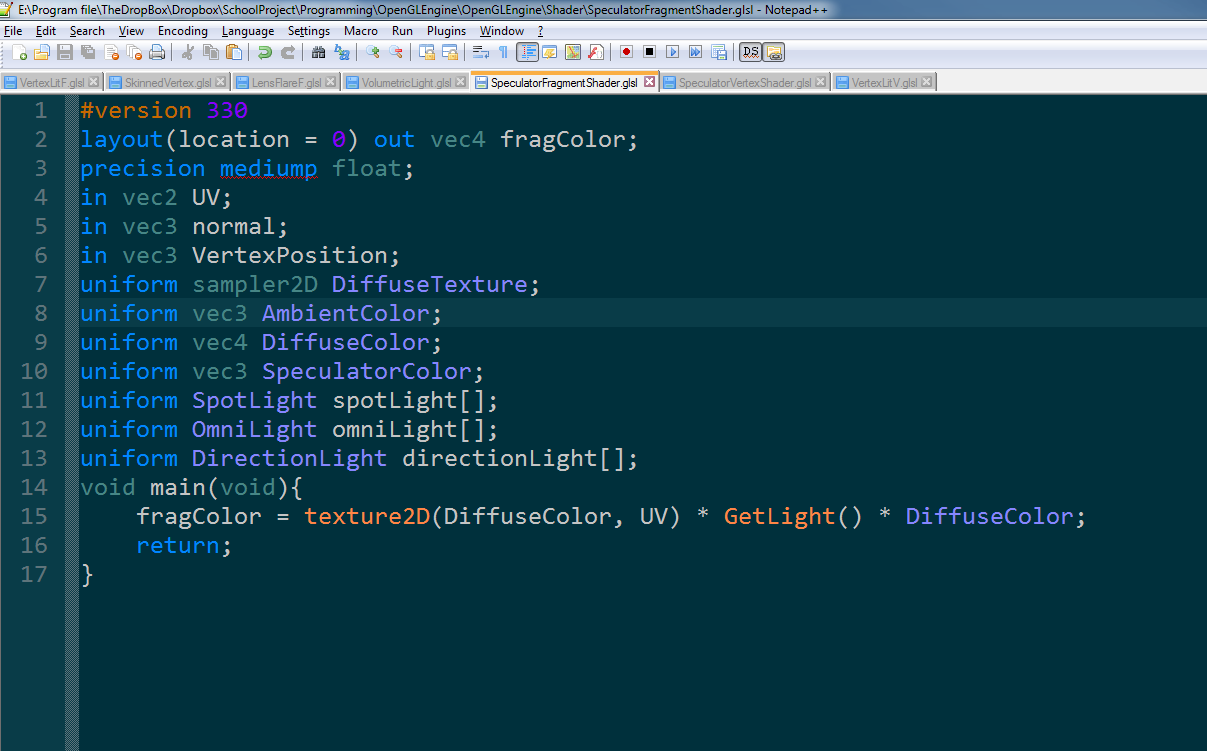
Task: Click the misspelled word 'mediump'
Action: pyautogui.click(x=269, y=169)
